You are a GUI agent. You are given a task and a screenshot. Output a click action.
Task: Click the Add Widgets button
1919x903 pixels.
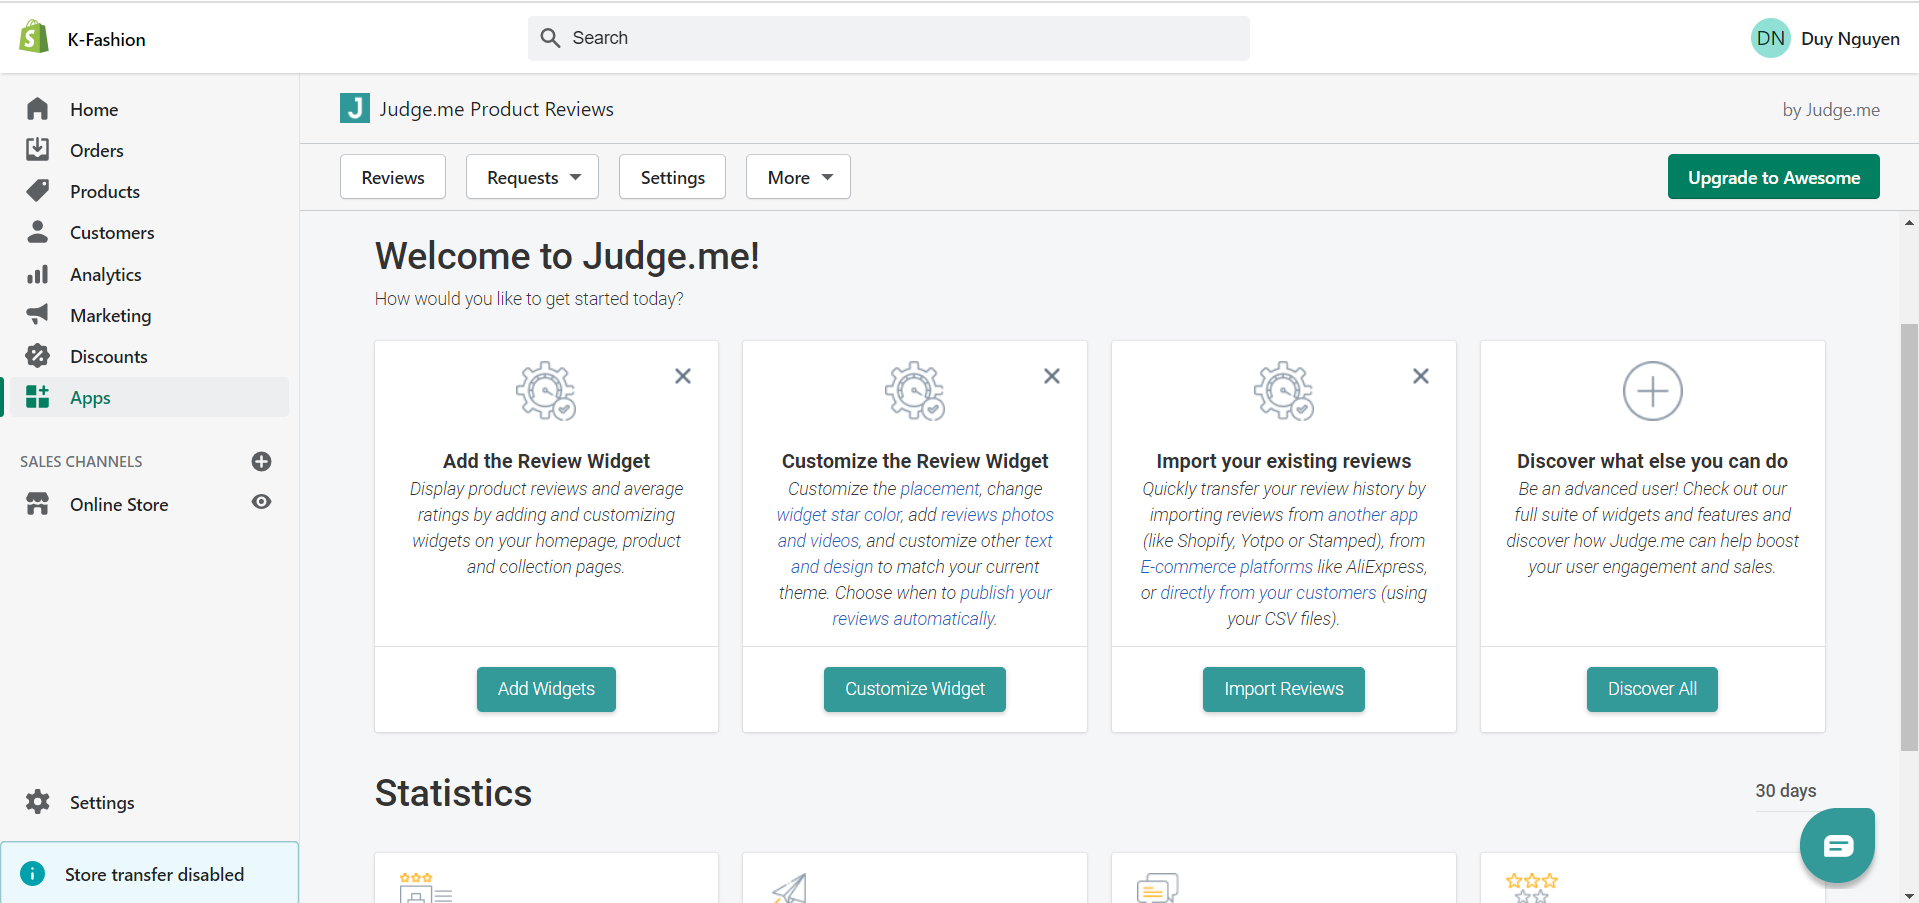click(x=546, y=689)
